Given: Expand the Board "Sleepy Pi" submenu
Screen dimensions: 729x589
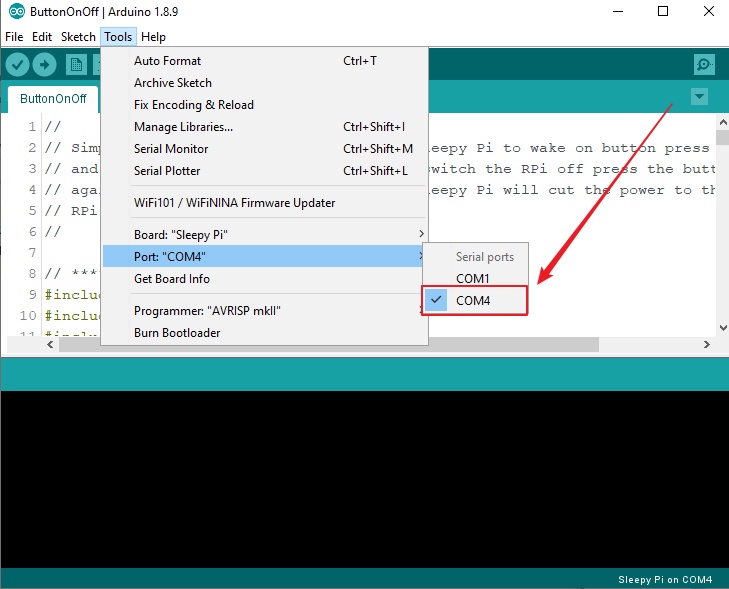Looking at the screenshot, I should click(265, 234).
